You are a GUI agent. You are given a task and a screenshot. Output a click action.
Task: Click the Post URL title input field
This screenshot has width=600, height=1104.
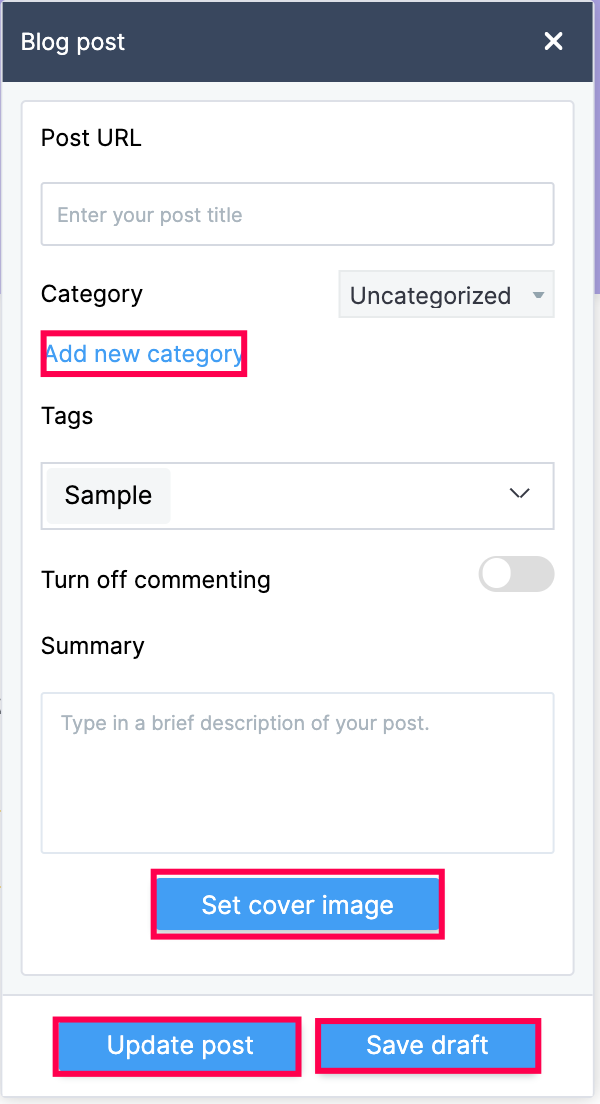click(x=297, y=214)
